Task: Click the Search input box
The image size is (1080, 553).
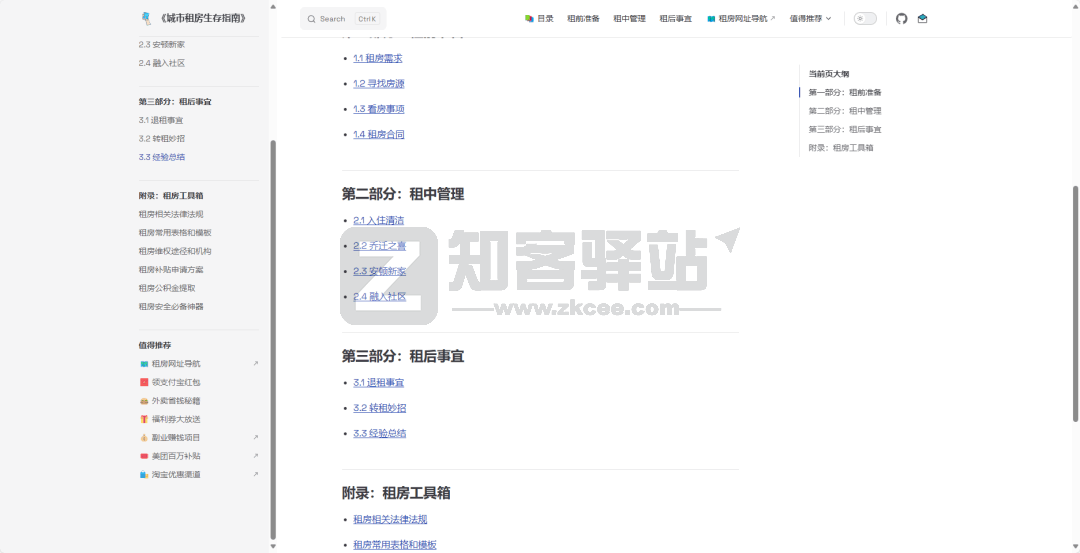Action: 343,19
